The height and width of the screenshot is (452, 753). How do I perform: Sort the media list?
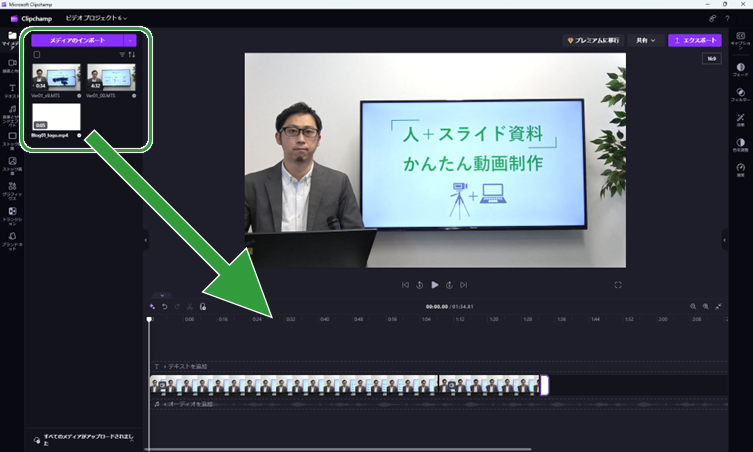(132, 55)
